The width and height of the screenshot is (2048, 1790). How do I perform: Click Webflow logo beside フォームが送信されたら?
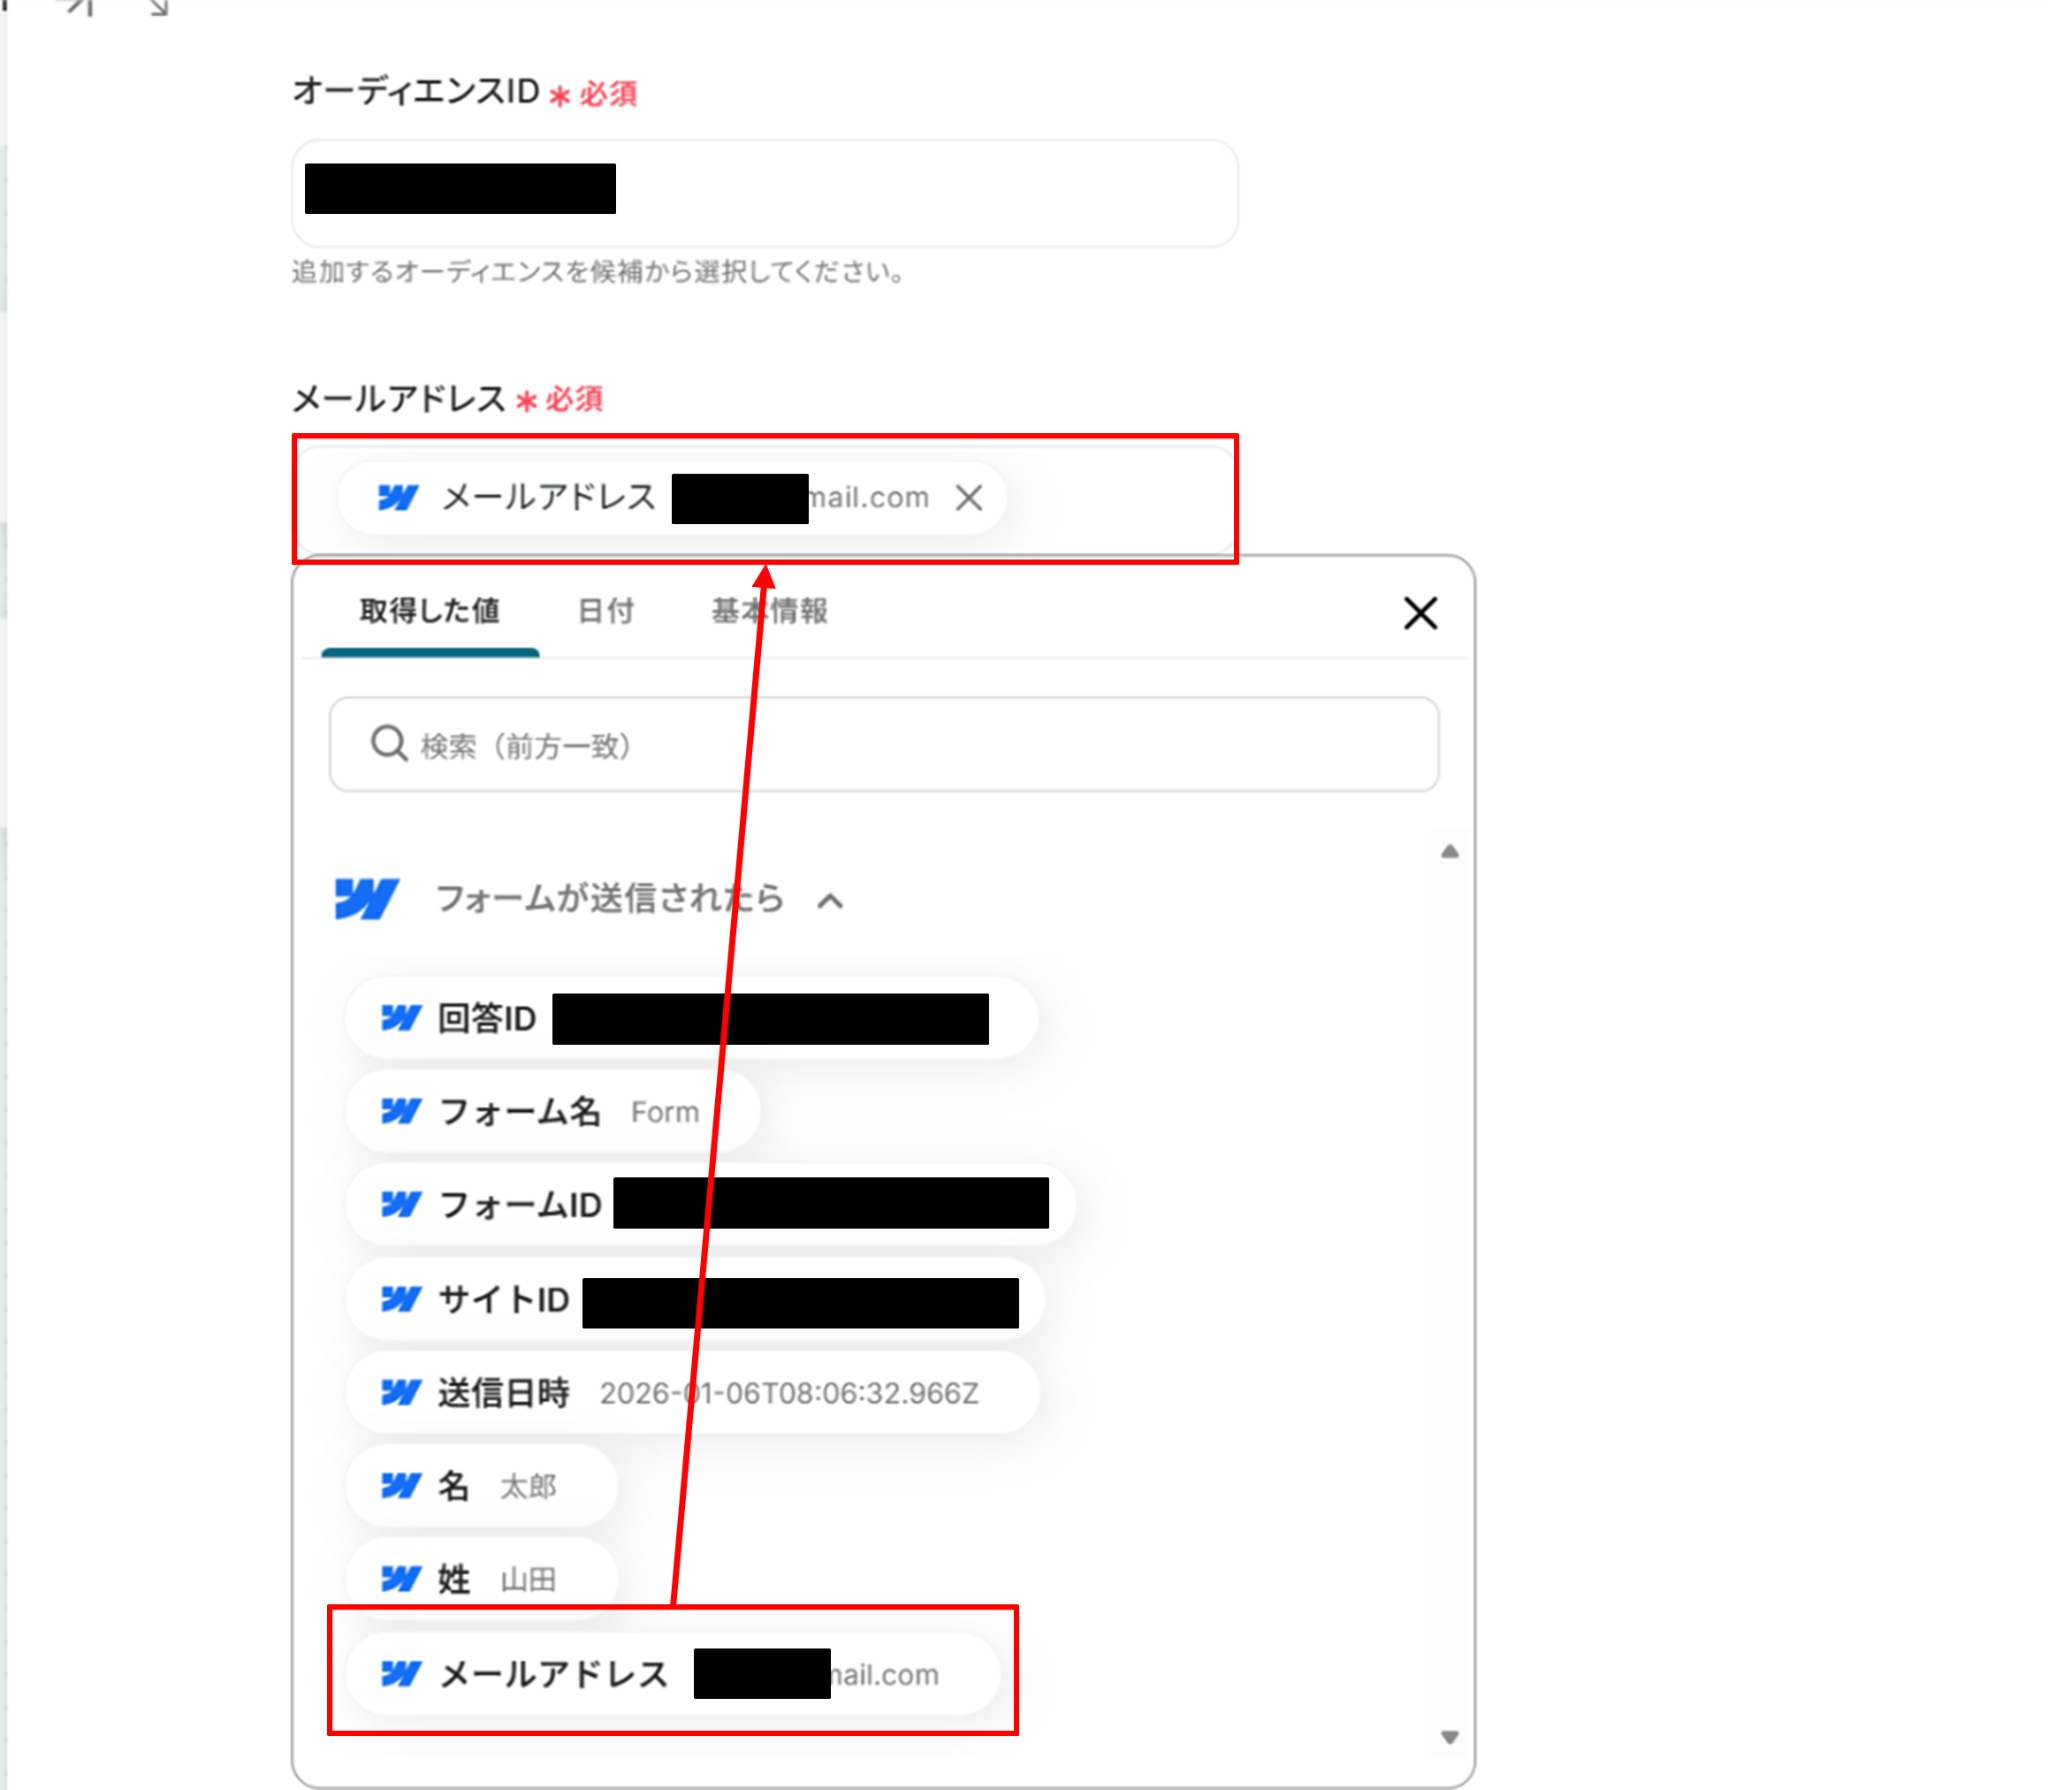(x=366, y=898)
